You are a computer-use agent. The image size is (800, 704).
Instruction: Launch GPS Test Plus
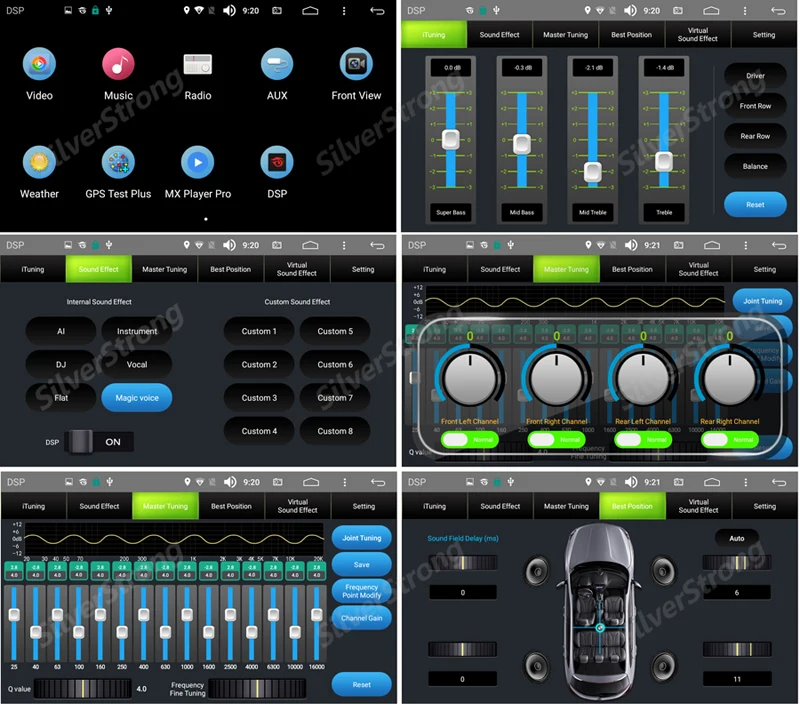coord(118,162)
